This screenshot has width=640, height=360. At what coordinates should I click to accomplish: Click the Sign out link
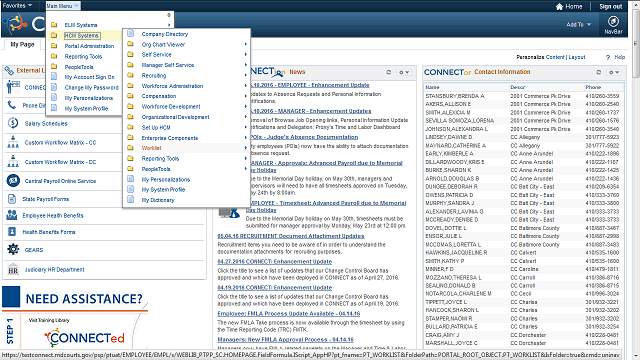[611, 7]
